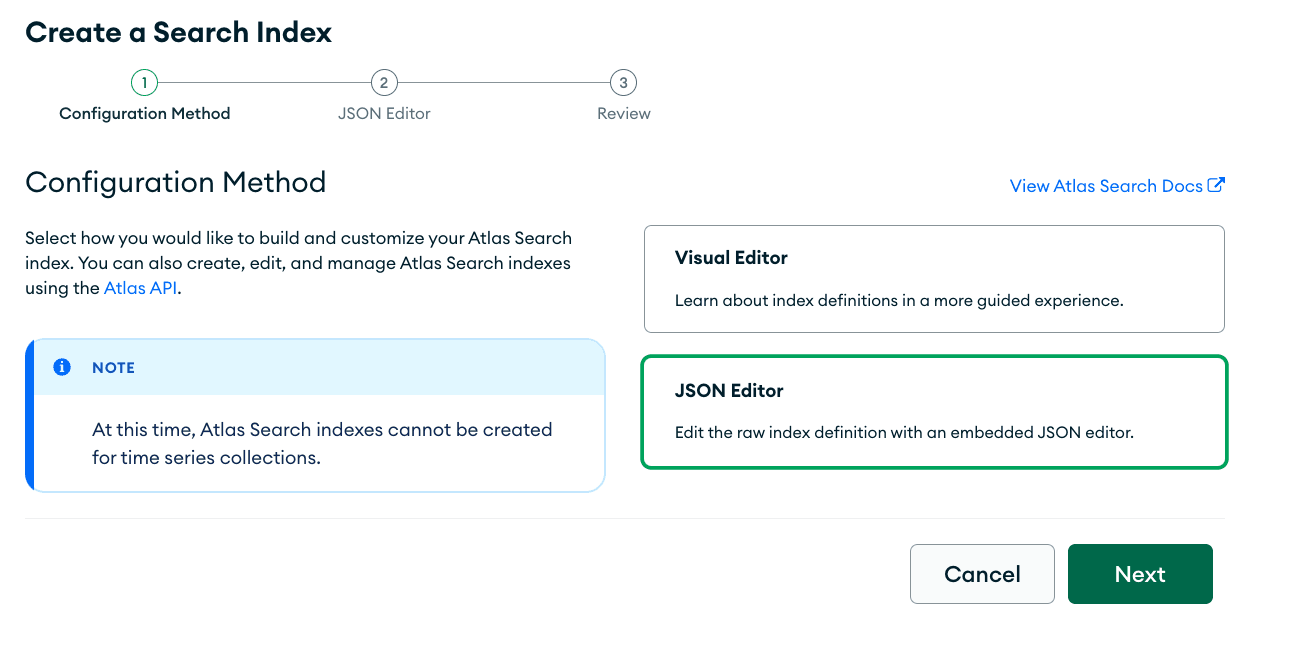
Task: Click the progress line between steps 2 and 3
Action: pyautogui.click(x=503, y=82)
